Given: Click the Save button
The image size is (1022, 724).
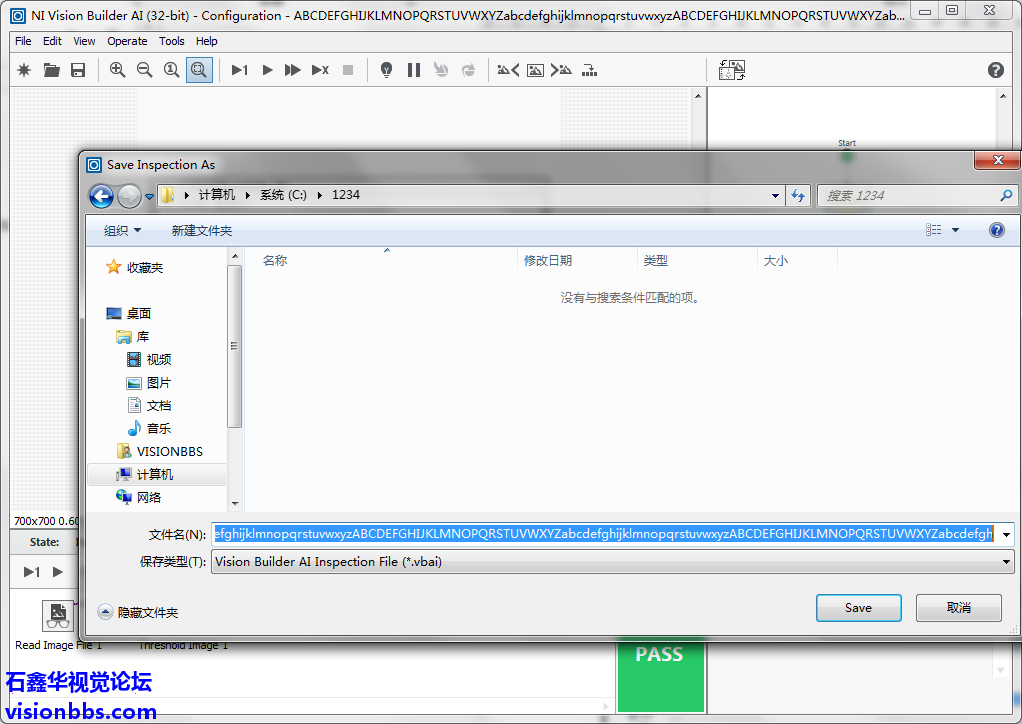Looking at the screenshot, I should (x=858, y=607).
